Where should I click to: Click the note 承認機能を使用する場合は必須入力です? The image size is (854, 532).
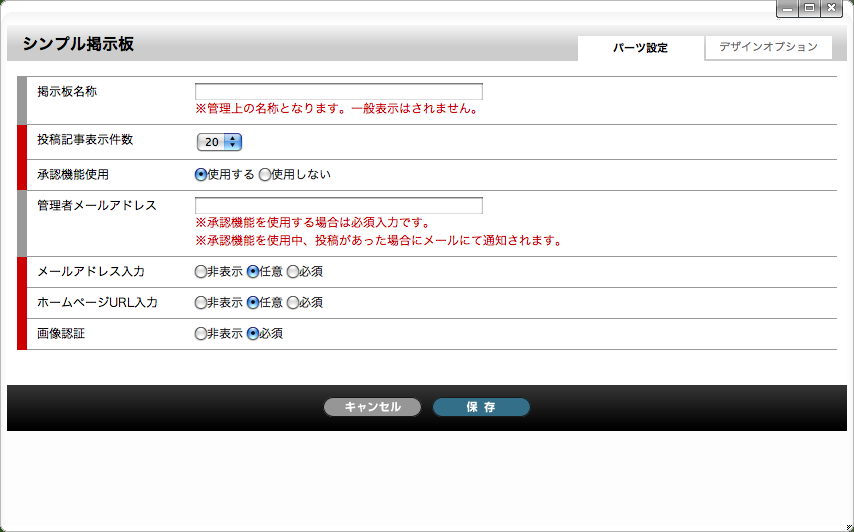point(313,223)
